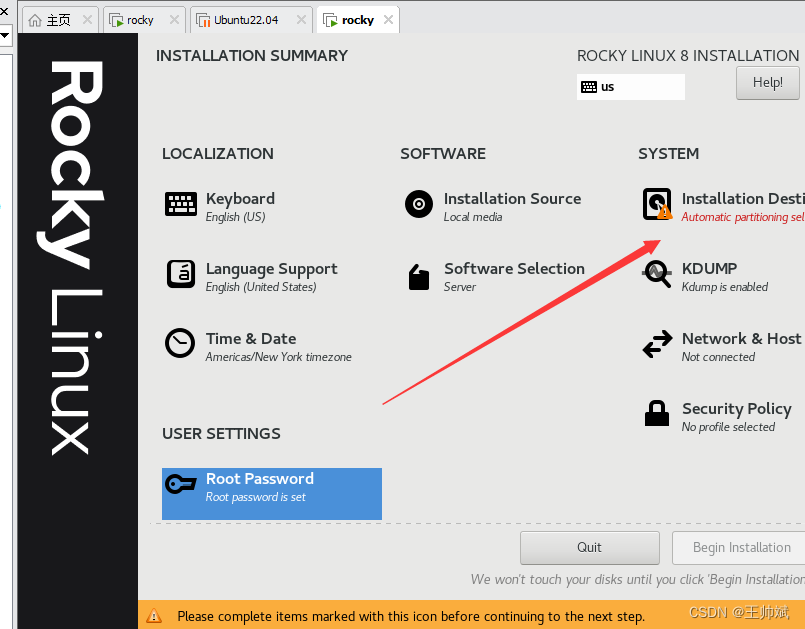Click the No profile selected text

click(729, 427)
